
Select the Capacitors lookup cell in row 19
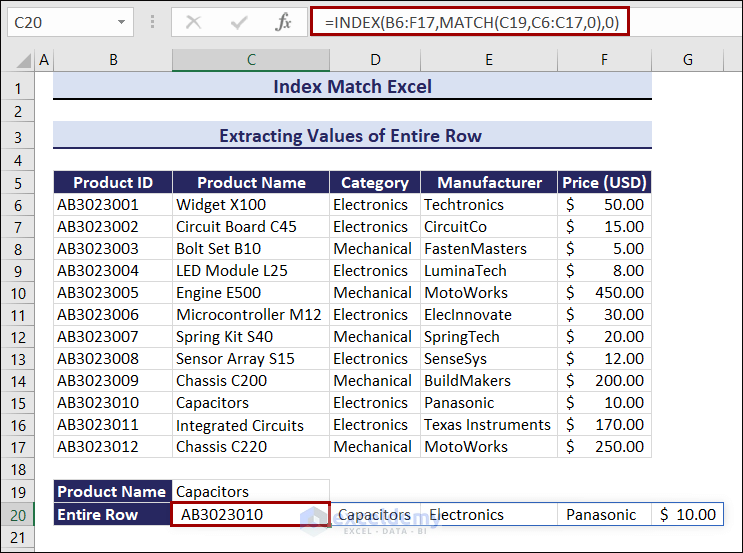tap(250, 492)
